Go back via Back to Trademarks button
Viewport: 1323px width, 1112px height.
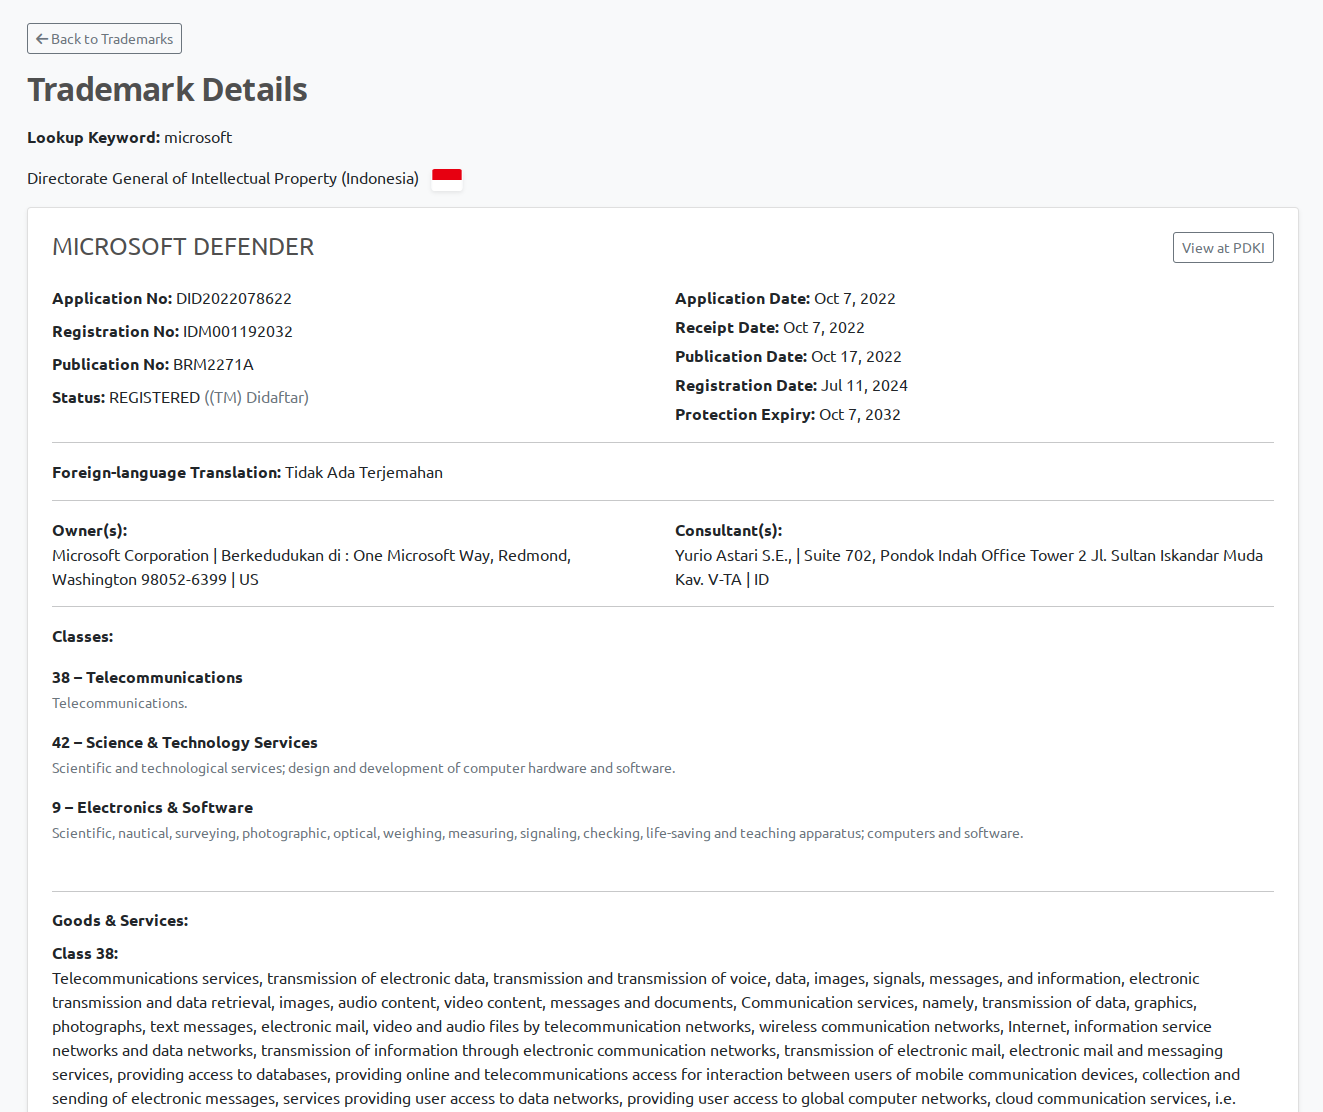104,39
